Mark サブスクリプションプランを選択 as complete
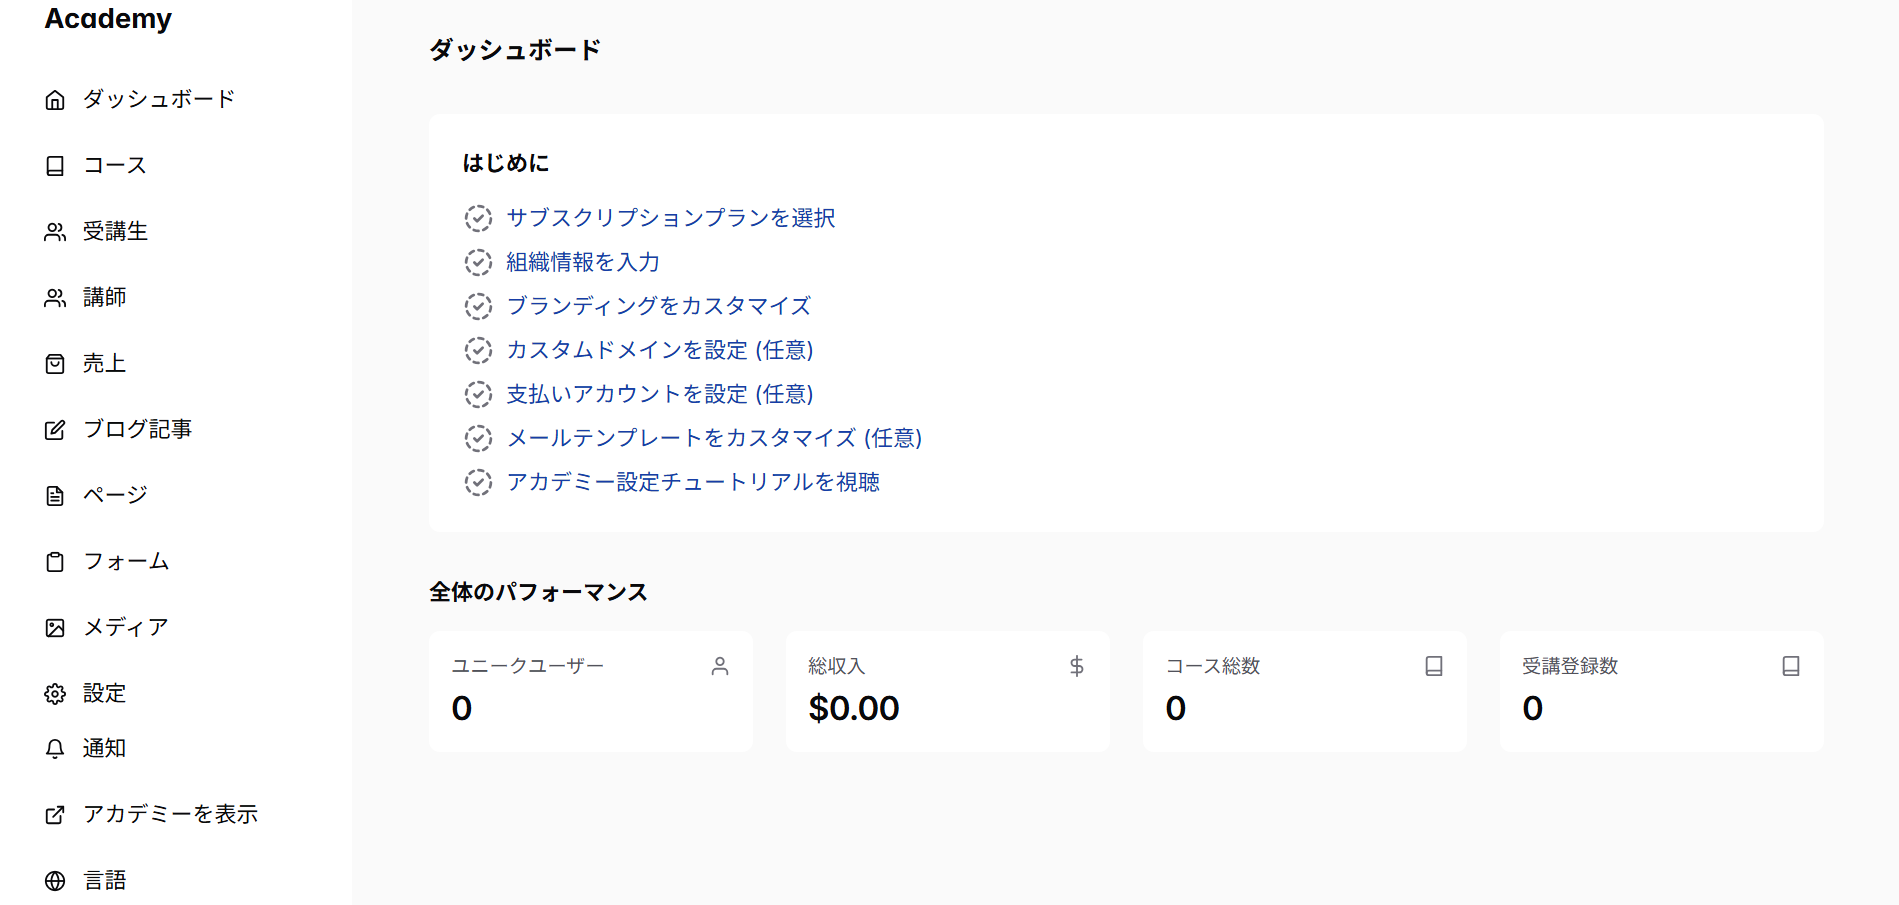Image resolution: width=1899 pixels, height=905 pixels. tap(478, 218)
